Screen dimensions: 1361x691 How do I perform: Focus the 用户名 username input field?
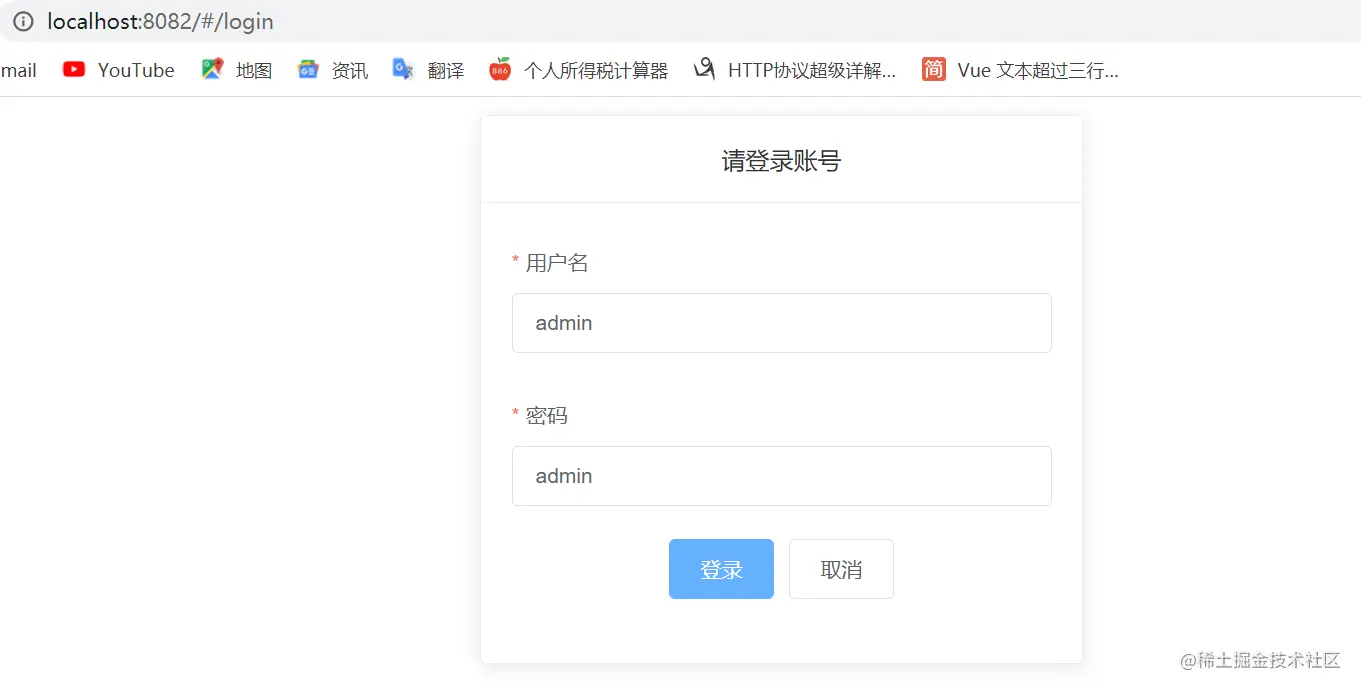point(781,323)
